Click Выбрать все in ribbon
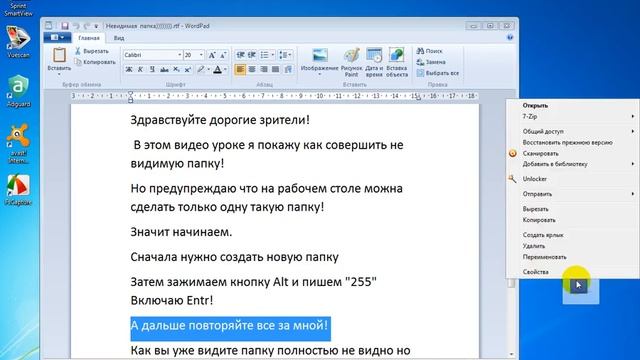Screen dimensions: 640x360 [x=438, y=73]
